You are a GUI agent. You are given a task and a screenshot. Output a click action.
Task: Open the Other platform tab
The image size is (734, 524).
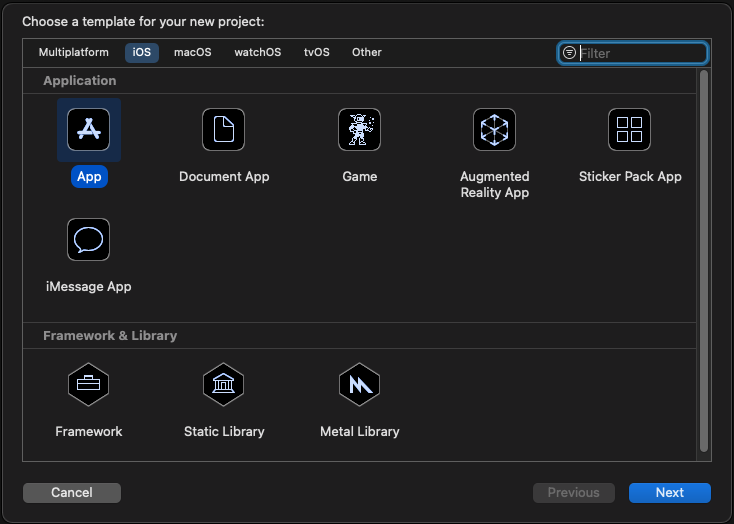(x=367, y=52)
